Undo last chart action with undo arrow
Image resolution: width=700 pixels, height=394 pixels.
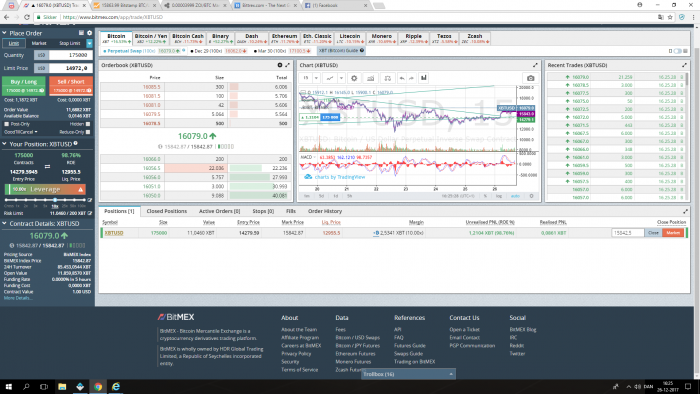click(402, 78)
